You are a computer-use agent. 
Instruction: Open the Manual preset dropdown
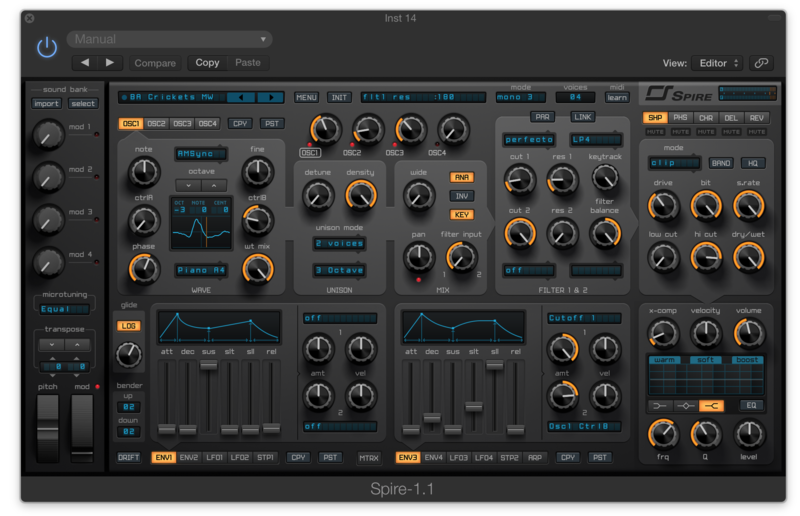point(170,39)
